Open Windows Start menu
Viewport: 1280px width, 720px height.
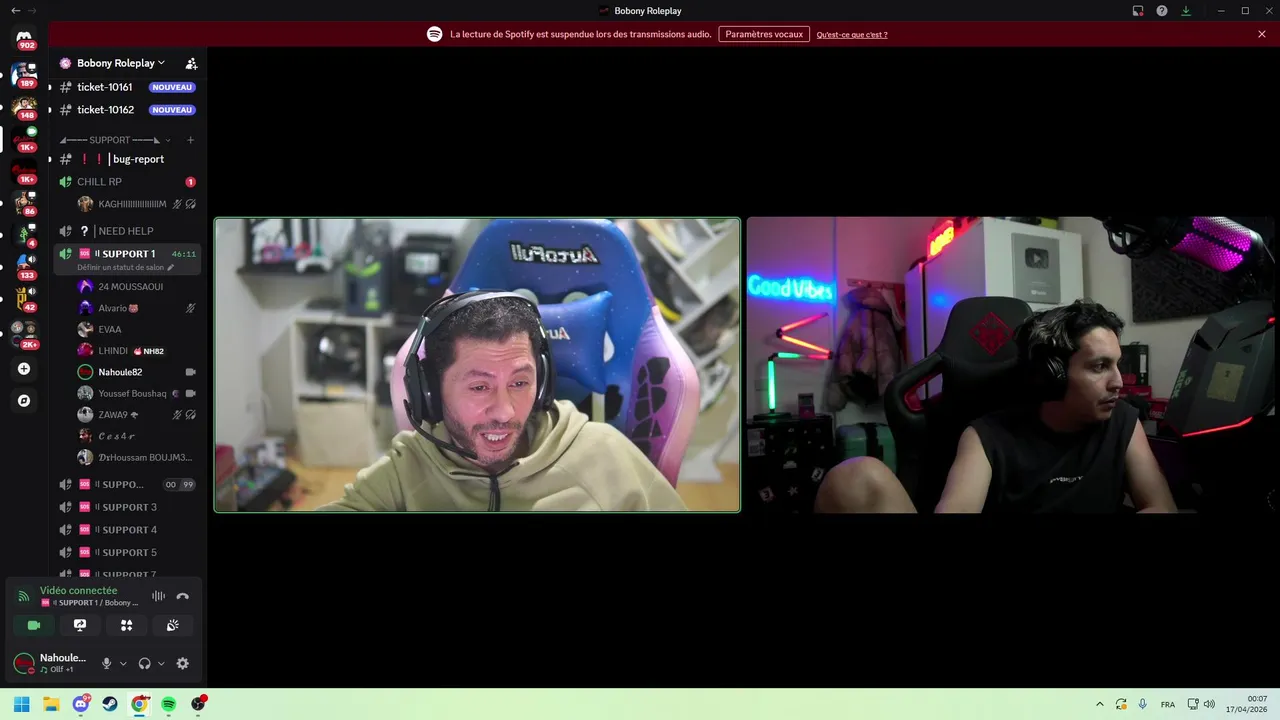21,704
